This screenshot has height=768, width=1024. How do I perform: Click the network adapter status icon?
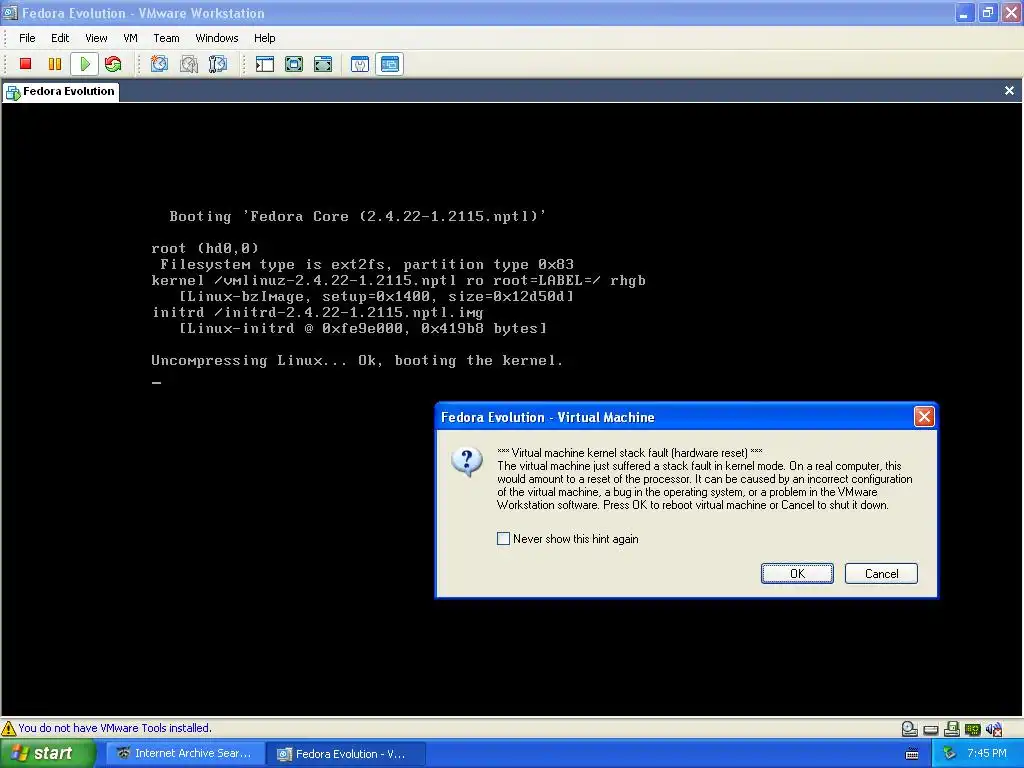973,729
